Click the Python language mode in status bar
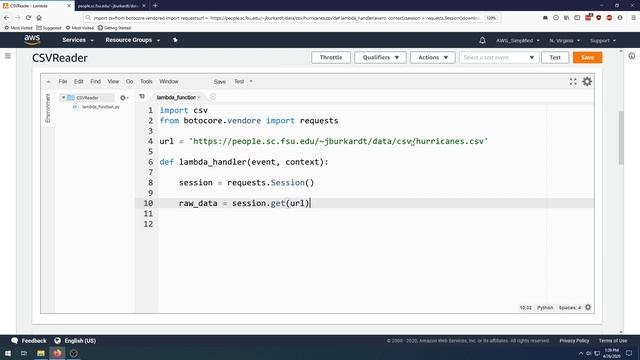This screenshot has width=640, height=360. [545, 307]
